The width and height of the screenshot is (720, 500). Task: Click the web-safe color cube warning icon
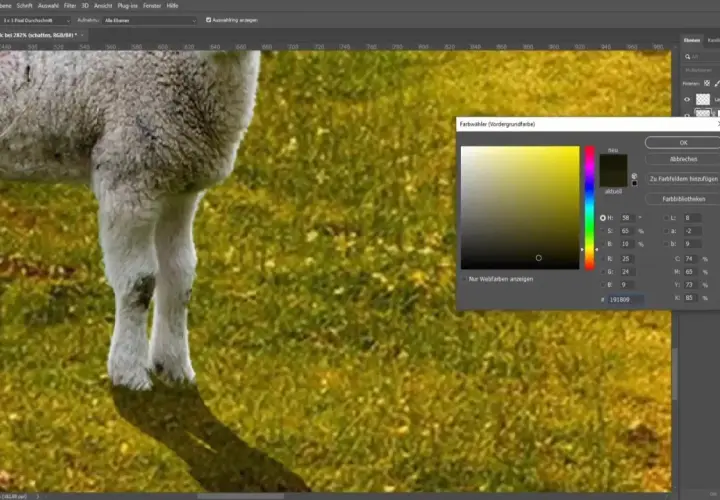634,176
